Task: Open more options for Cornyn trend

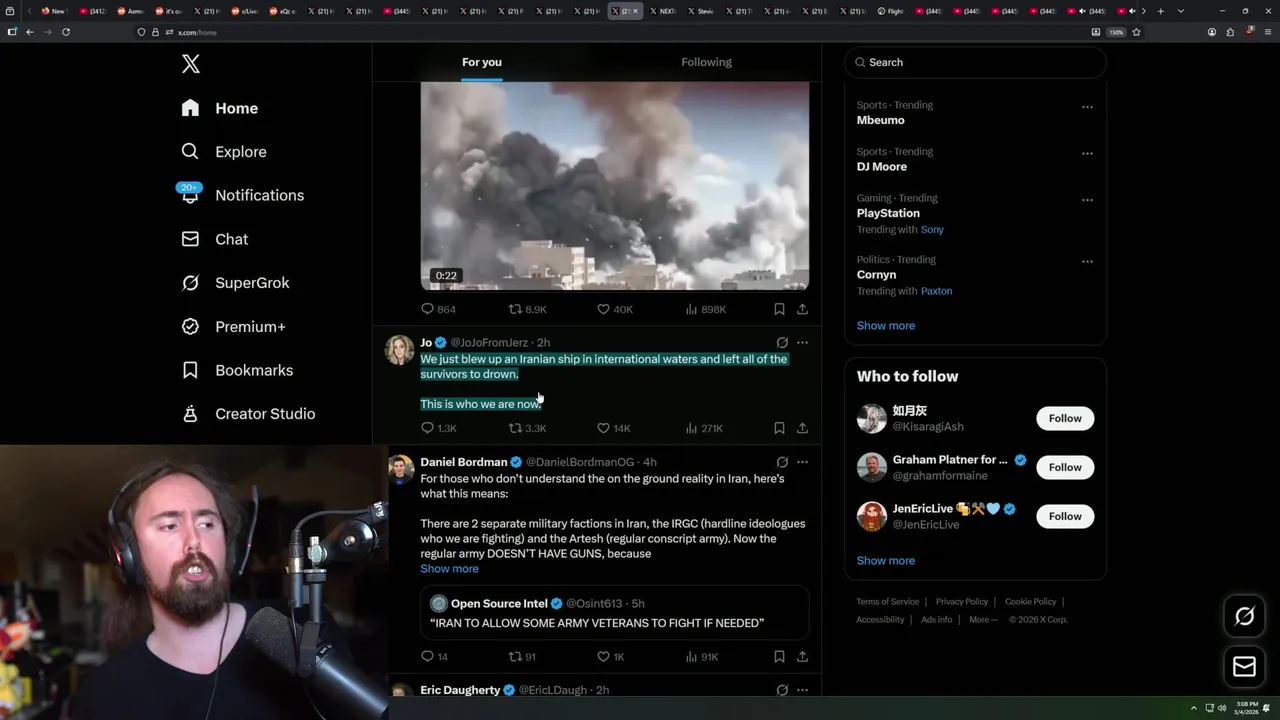Action: [1087, 262]
